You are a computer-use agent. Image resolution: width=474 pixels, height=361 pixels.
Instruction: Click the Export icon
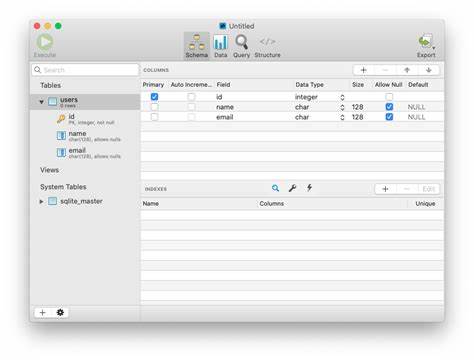pyautogui.click(x=426, y=41)
